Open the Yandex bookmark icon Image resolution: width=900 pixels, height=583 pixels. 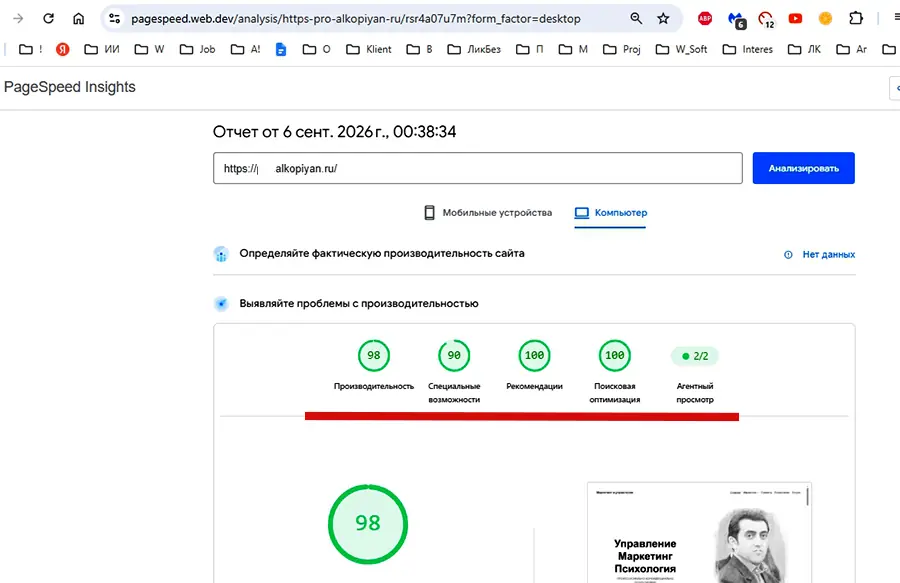coord(63,49)
